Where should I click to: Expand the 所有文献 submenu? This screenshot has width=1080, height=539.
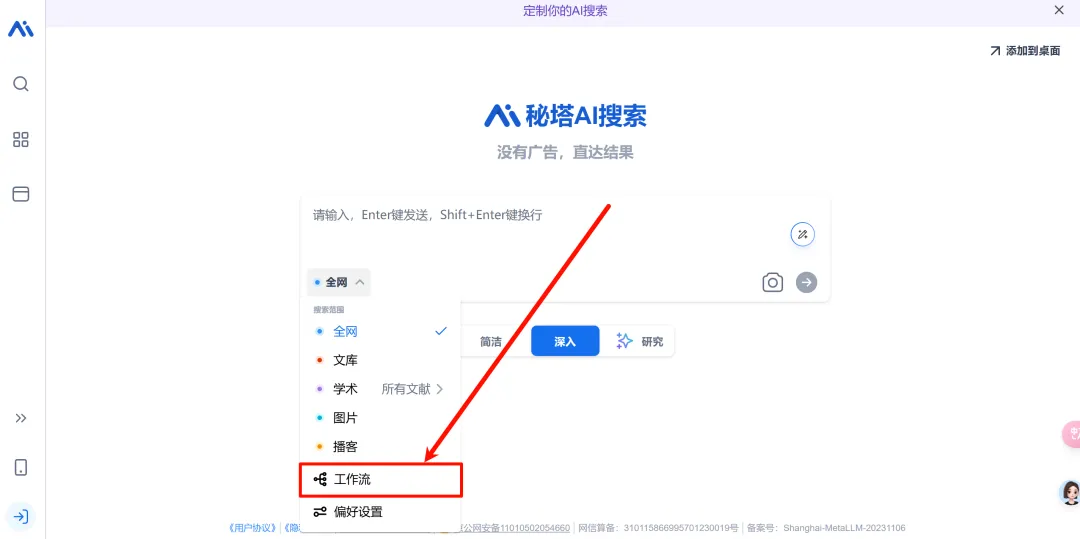point(413,389)
